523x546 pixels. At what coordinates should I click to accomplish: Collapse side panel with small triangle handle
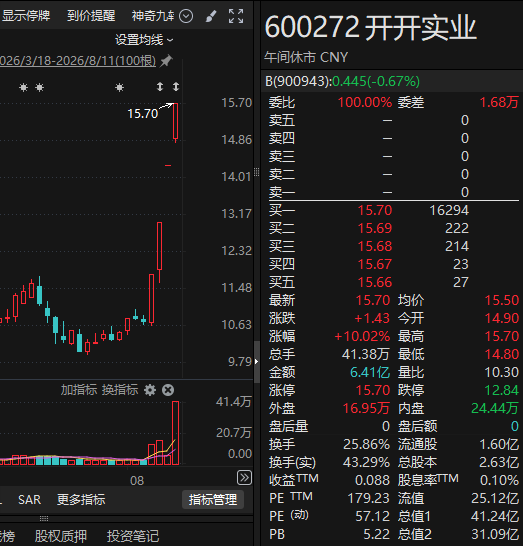point(257,361)
